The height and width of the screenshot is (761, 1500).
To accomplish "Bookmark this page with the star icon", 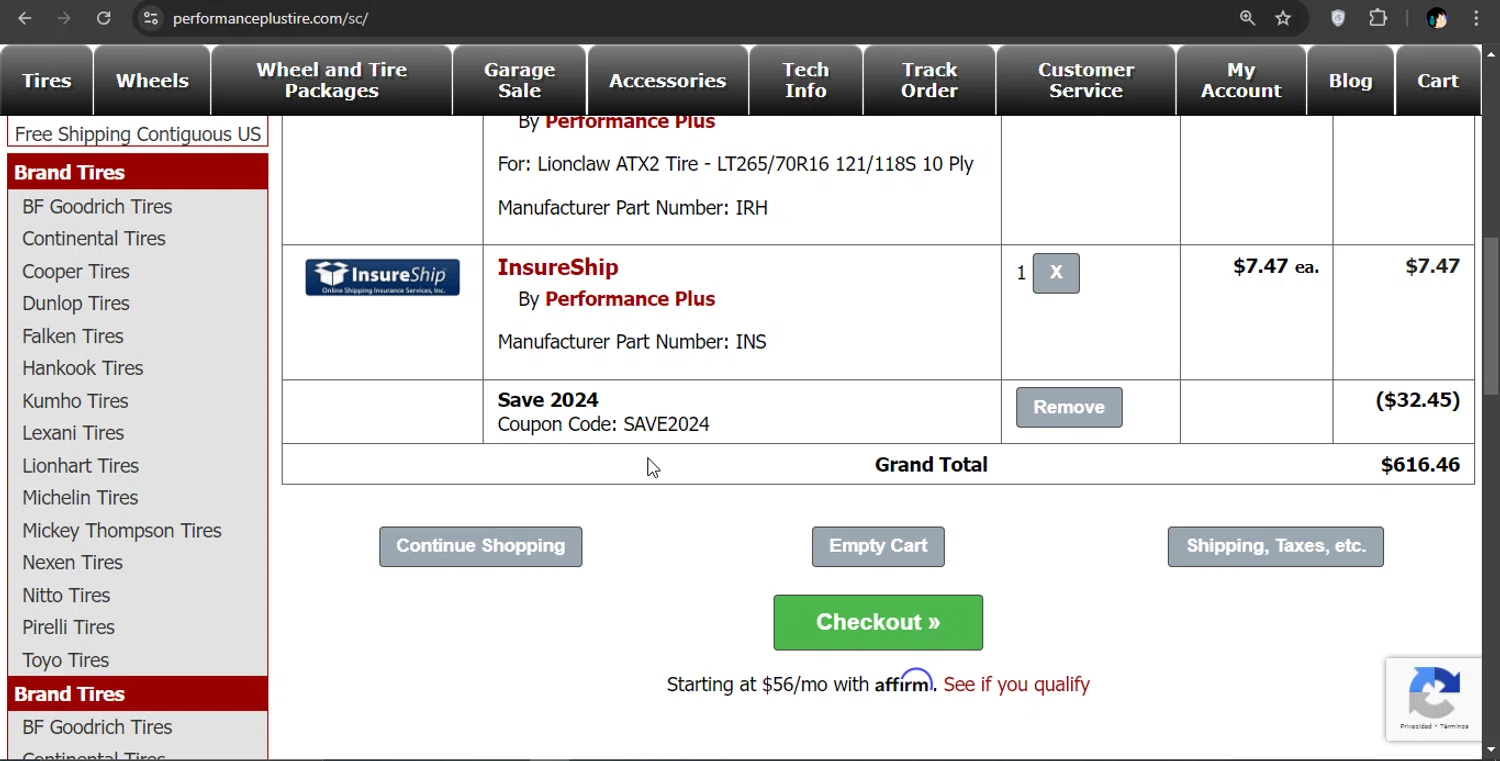I will [x=1283, y=18].
